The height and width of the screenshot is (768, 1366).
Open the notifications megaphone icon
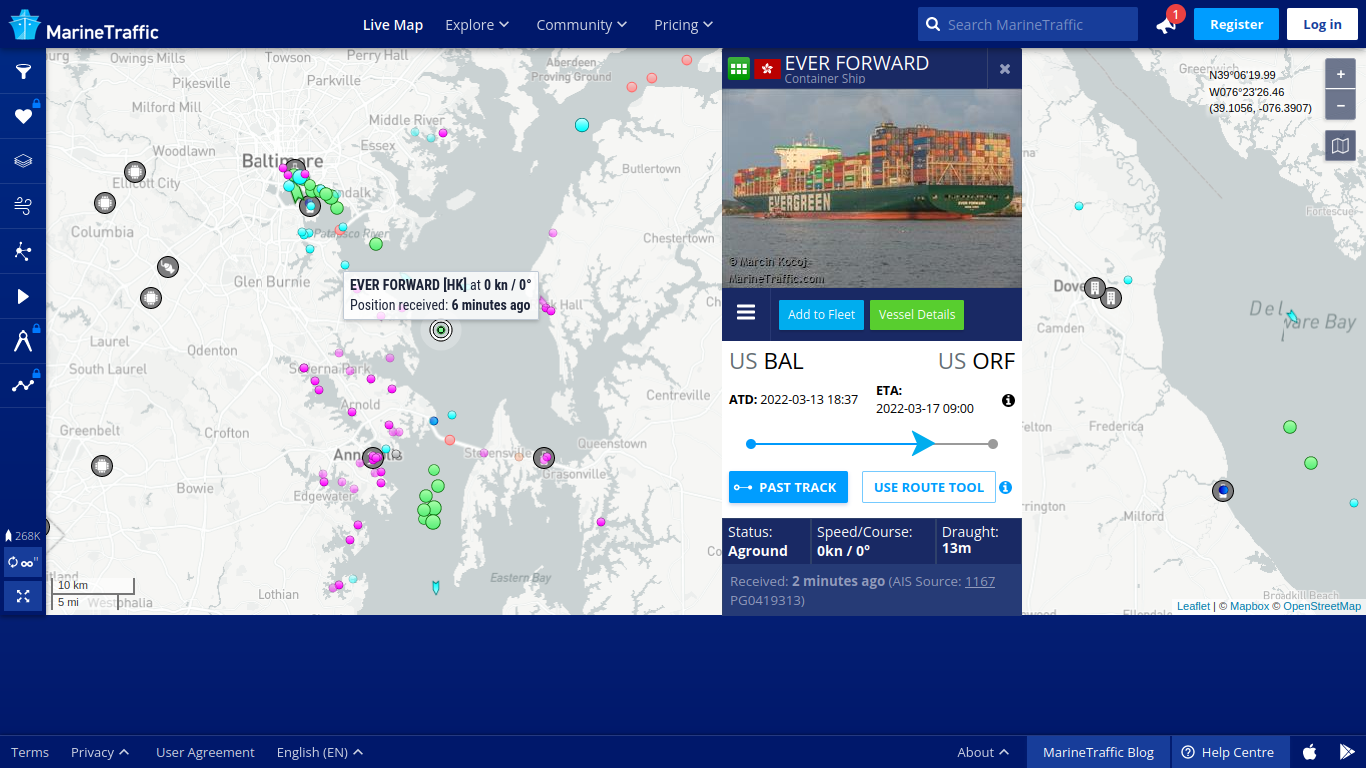(x=1167, y=24)
